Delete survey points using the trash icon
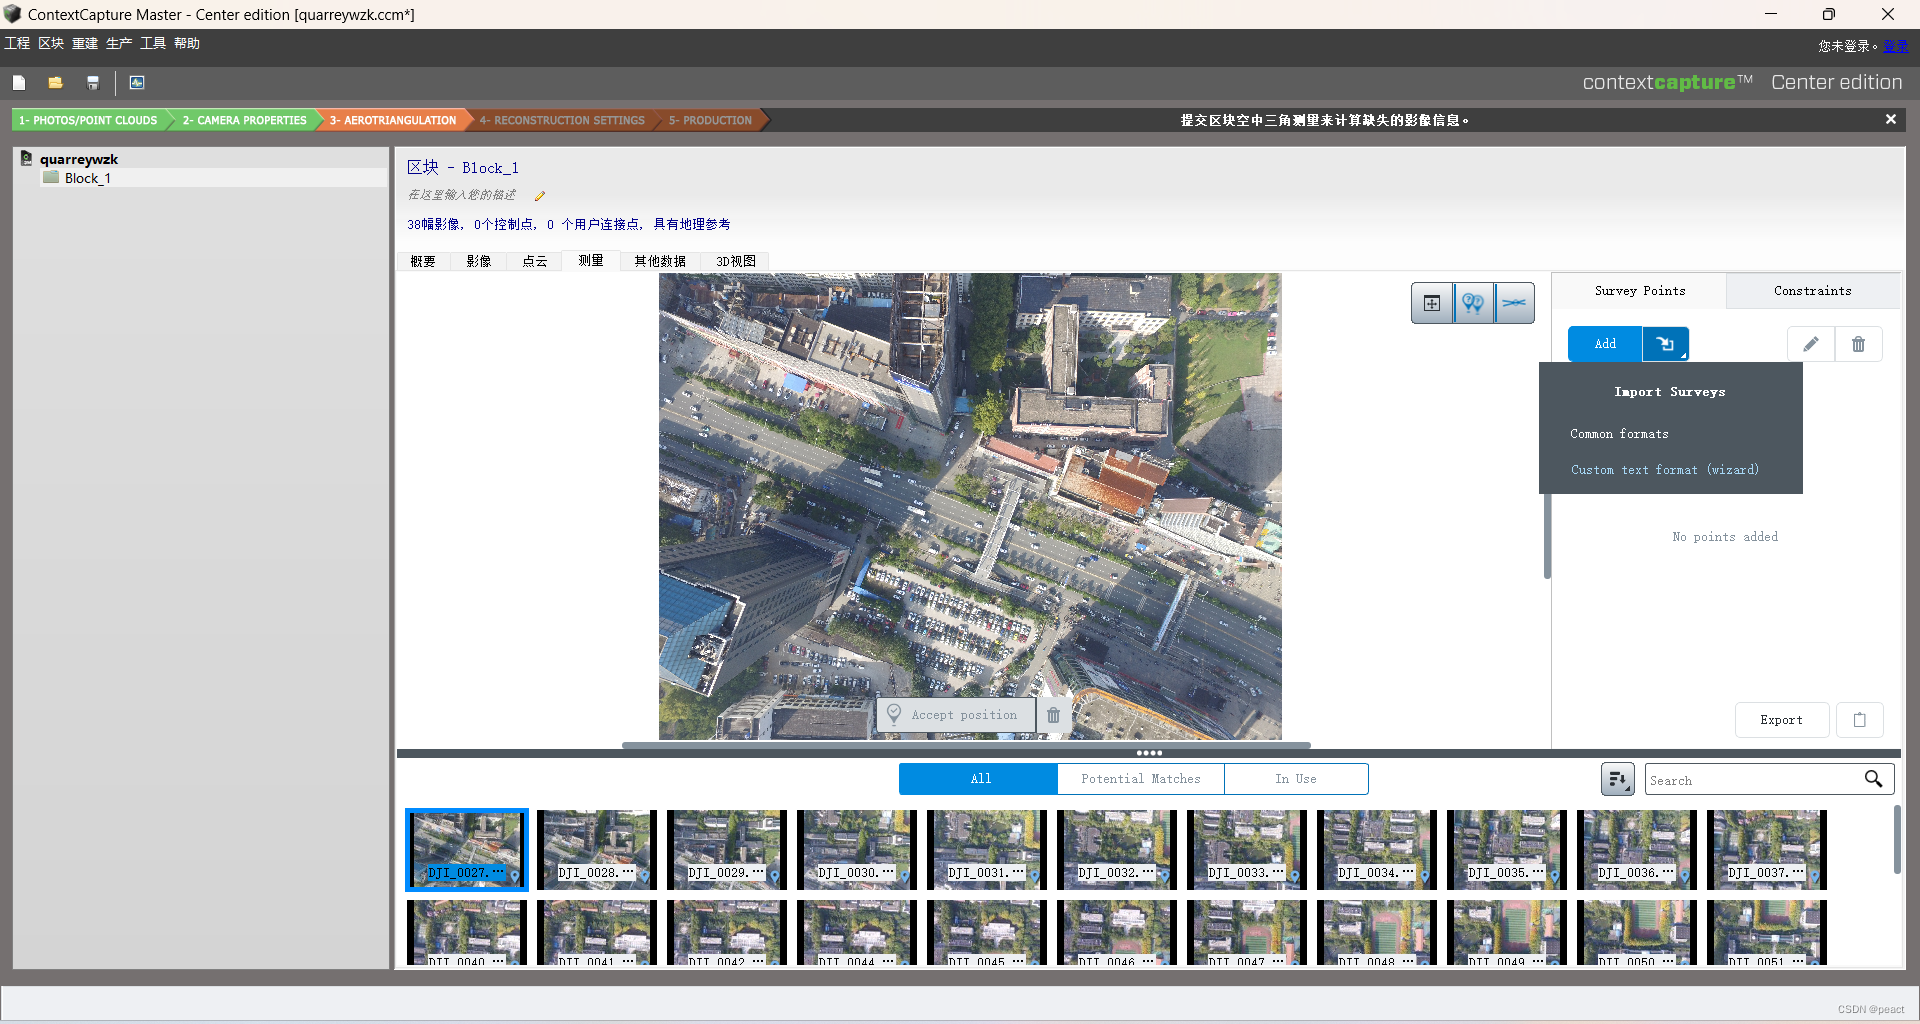Image resolution: width=1920 pixels, height=1024 pixels. pos(1858,343)
